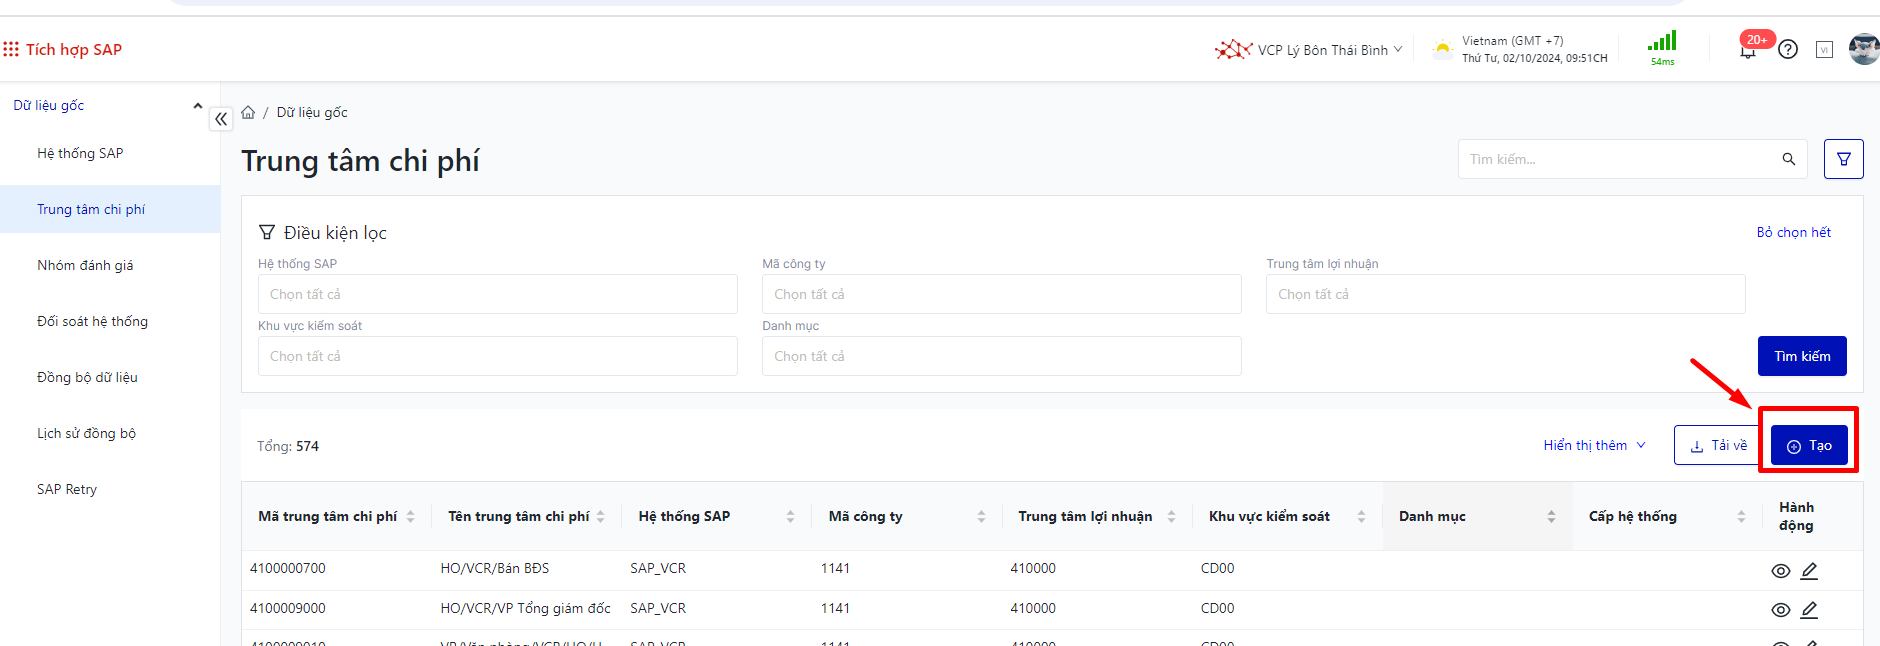Open Hệ thống SAP filter dropdown
The image size is (1880, 646).
(x=497, y=295)
